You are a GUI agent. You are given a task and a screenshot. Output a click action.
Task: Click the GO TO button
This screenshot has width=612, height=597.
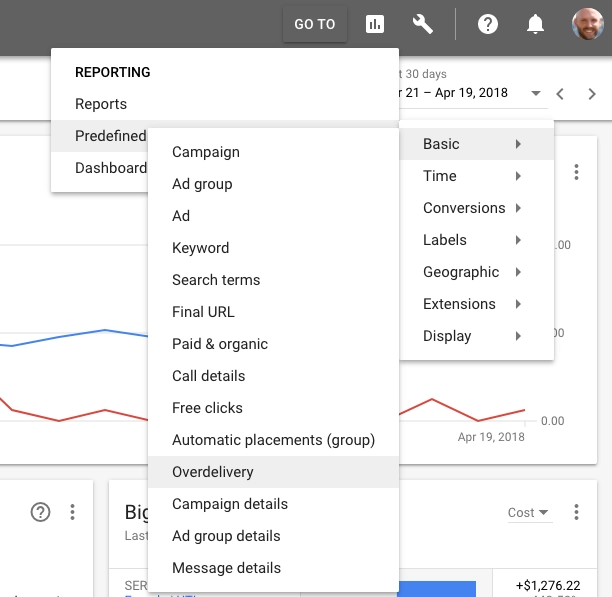click(x=315, y=24)
